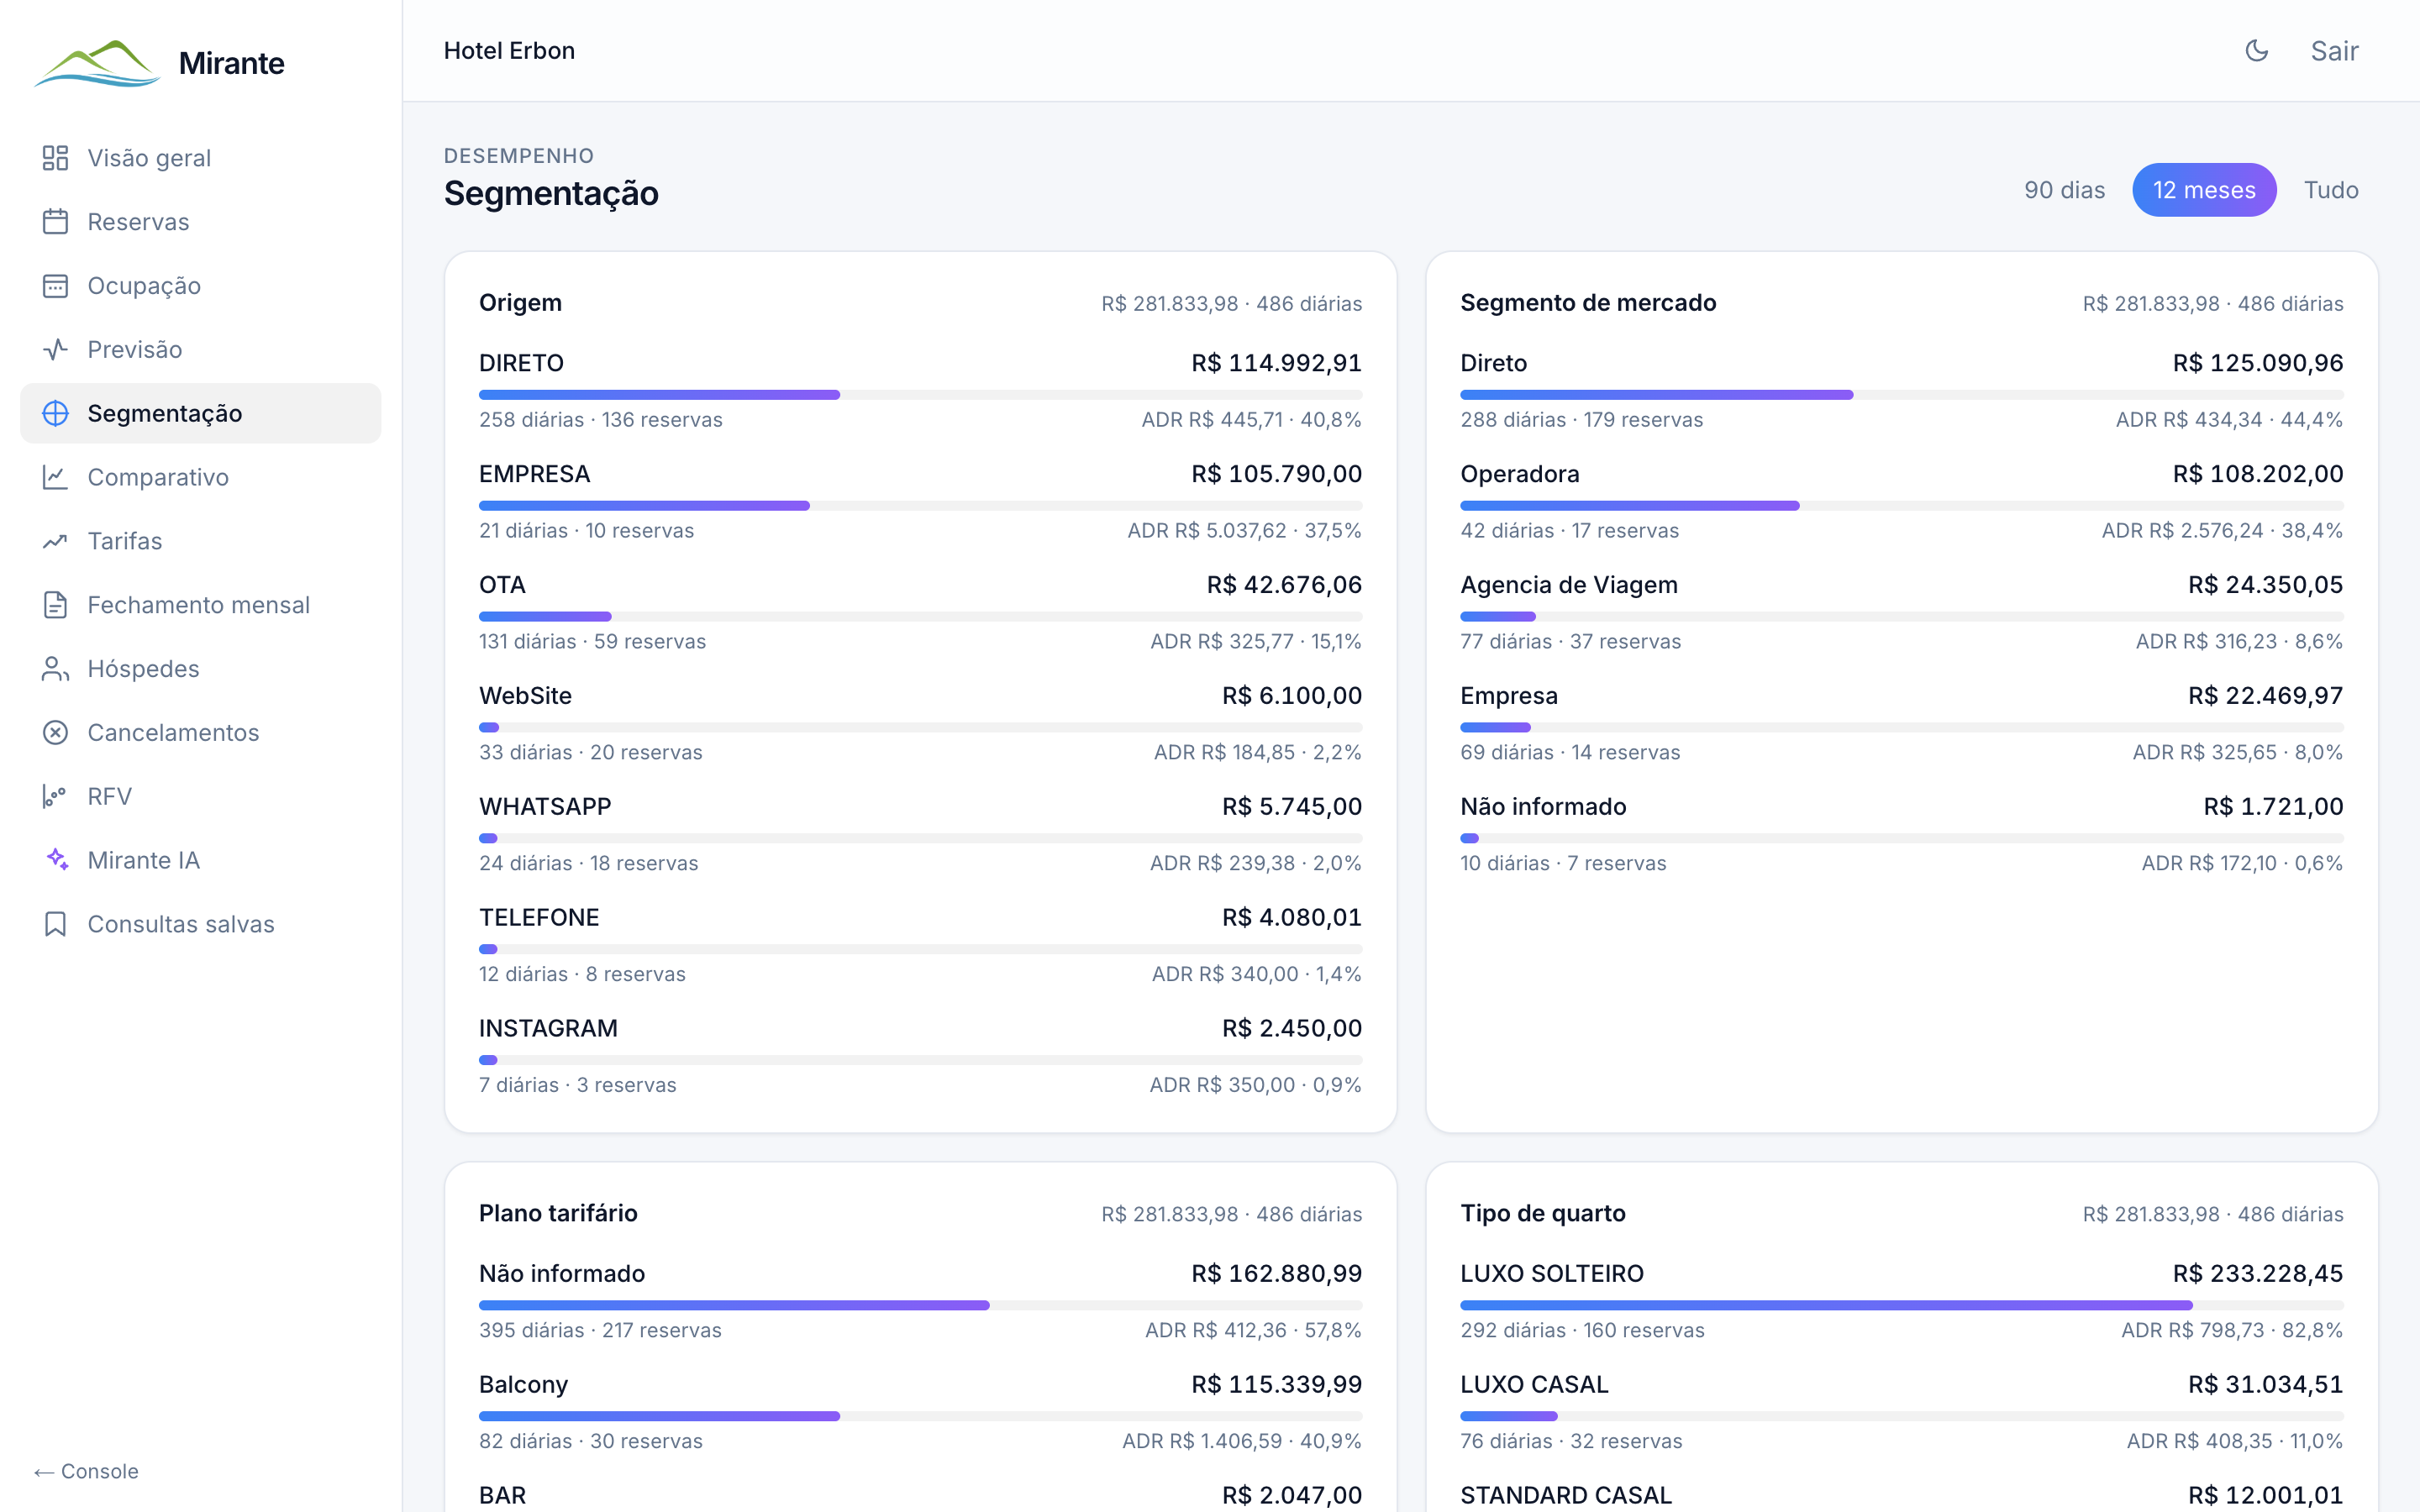The image size is (2420, 1512).
Task: Click the LUXO SOLTEIRO progress bar
Action: point(1901,1306)
